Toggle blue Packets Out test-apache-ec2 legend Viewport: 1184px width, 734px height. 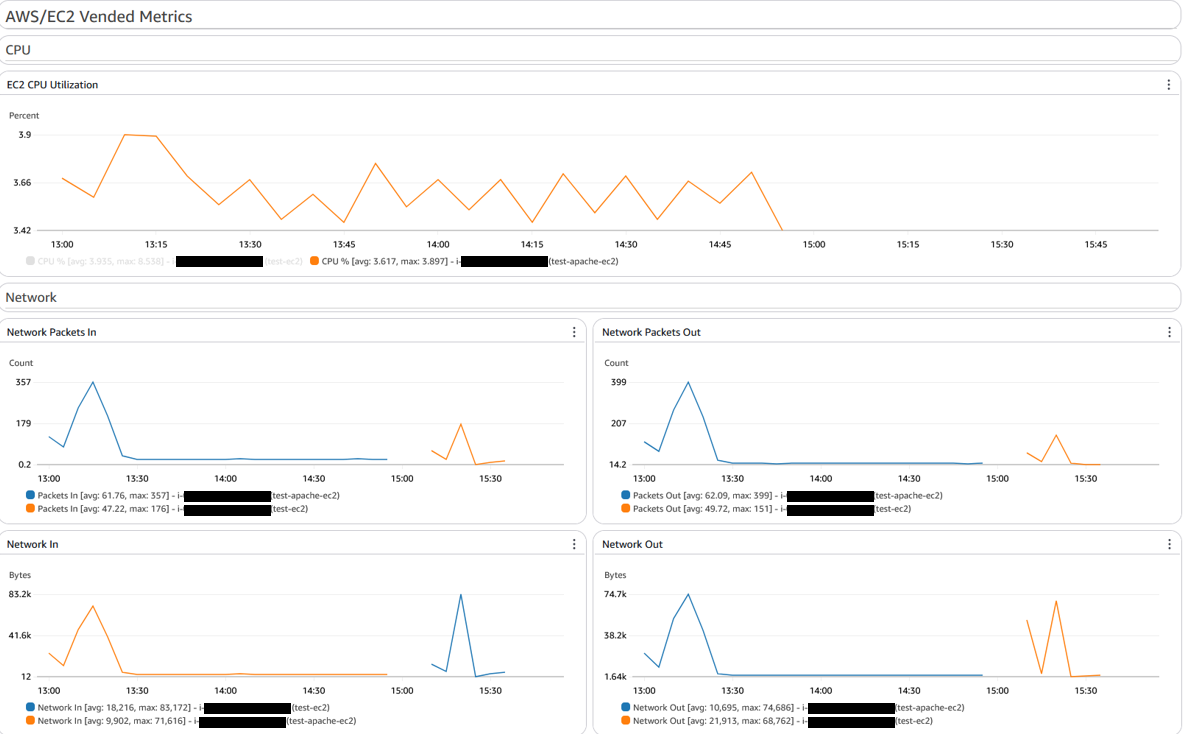[625, 495]
